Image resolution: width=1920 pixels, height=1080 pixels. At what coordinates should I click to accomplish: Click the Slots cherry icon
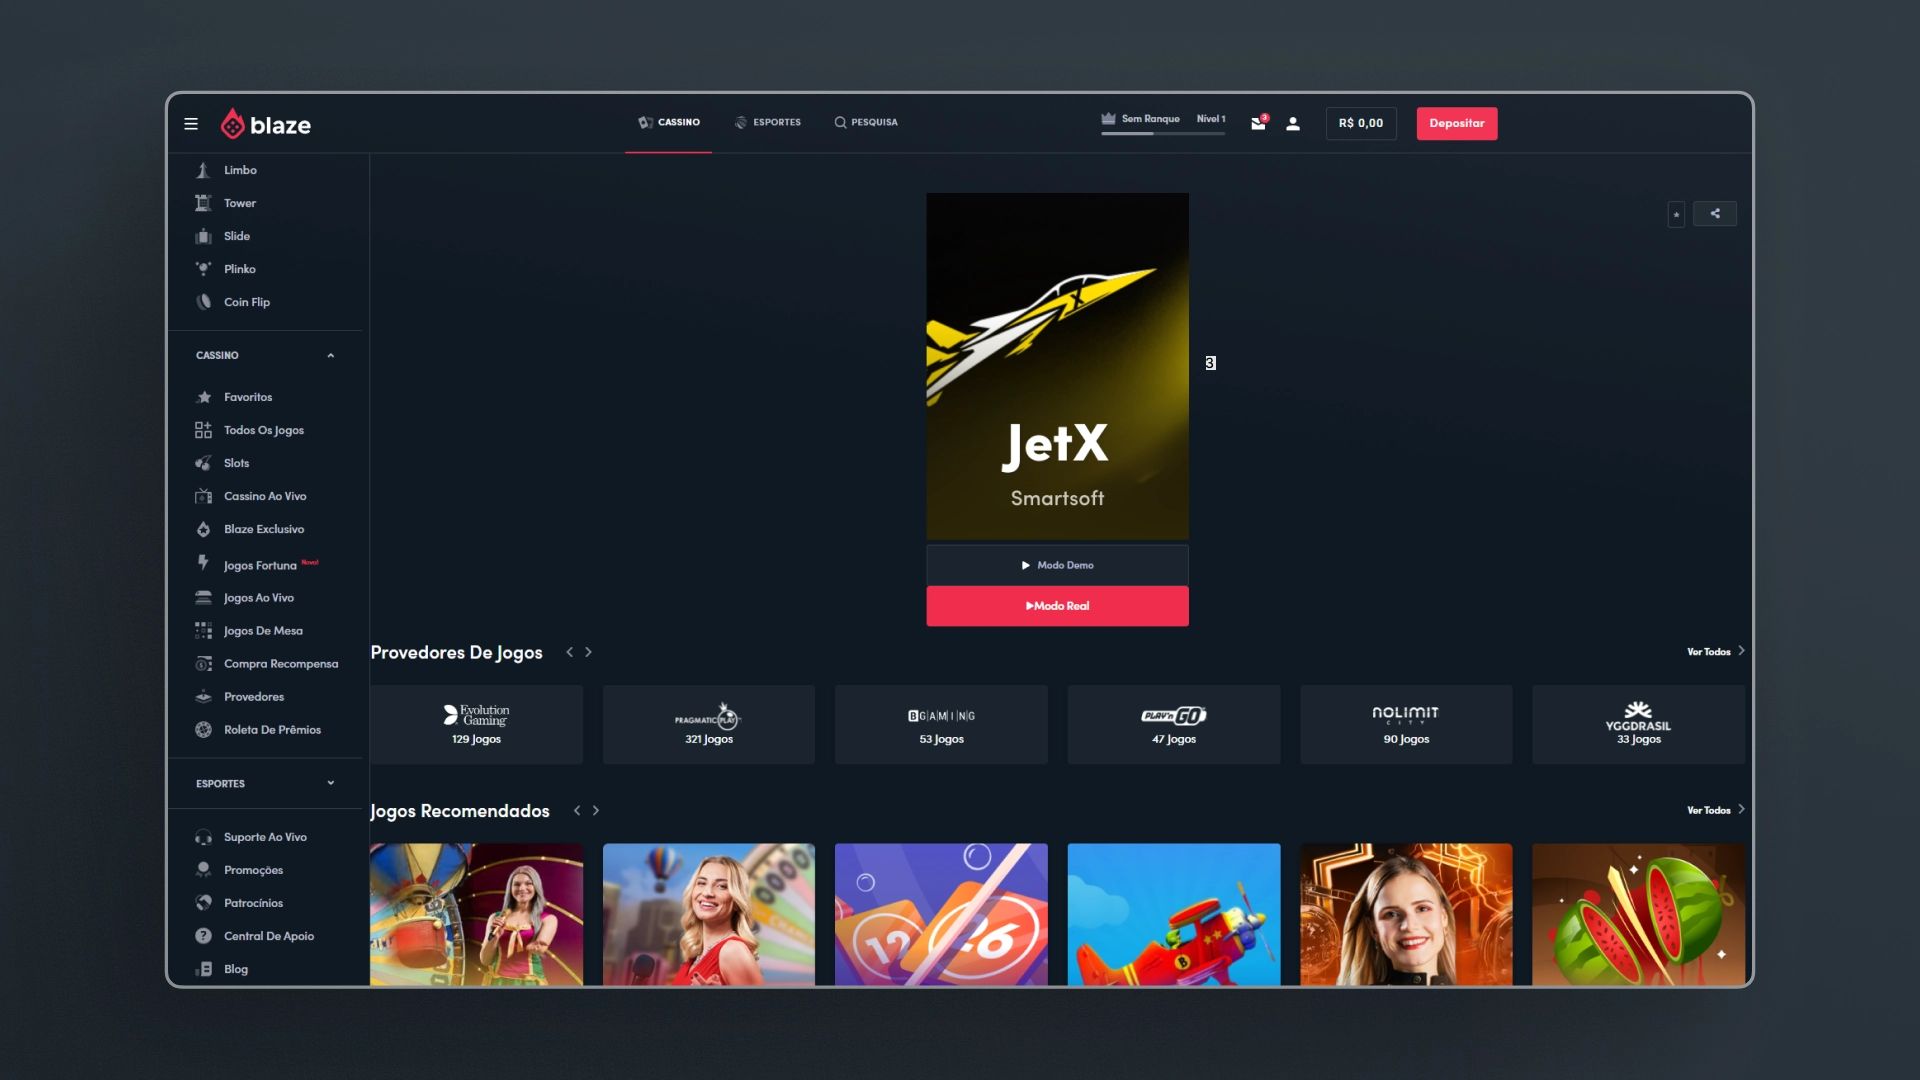pyautogui.click(x=203, y=463)
